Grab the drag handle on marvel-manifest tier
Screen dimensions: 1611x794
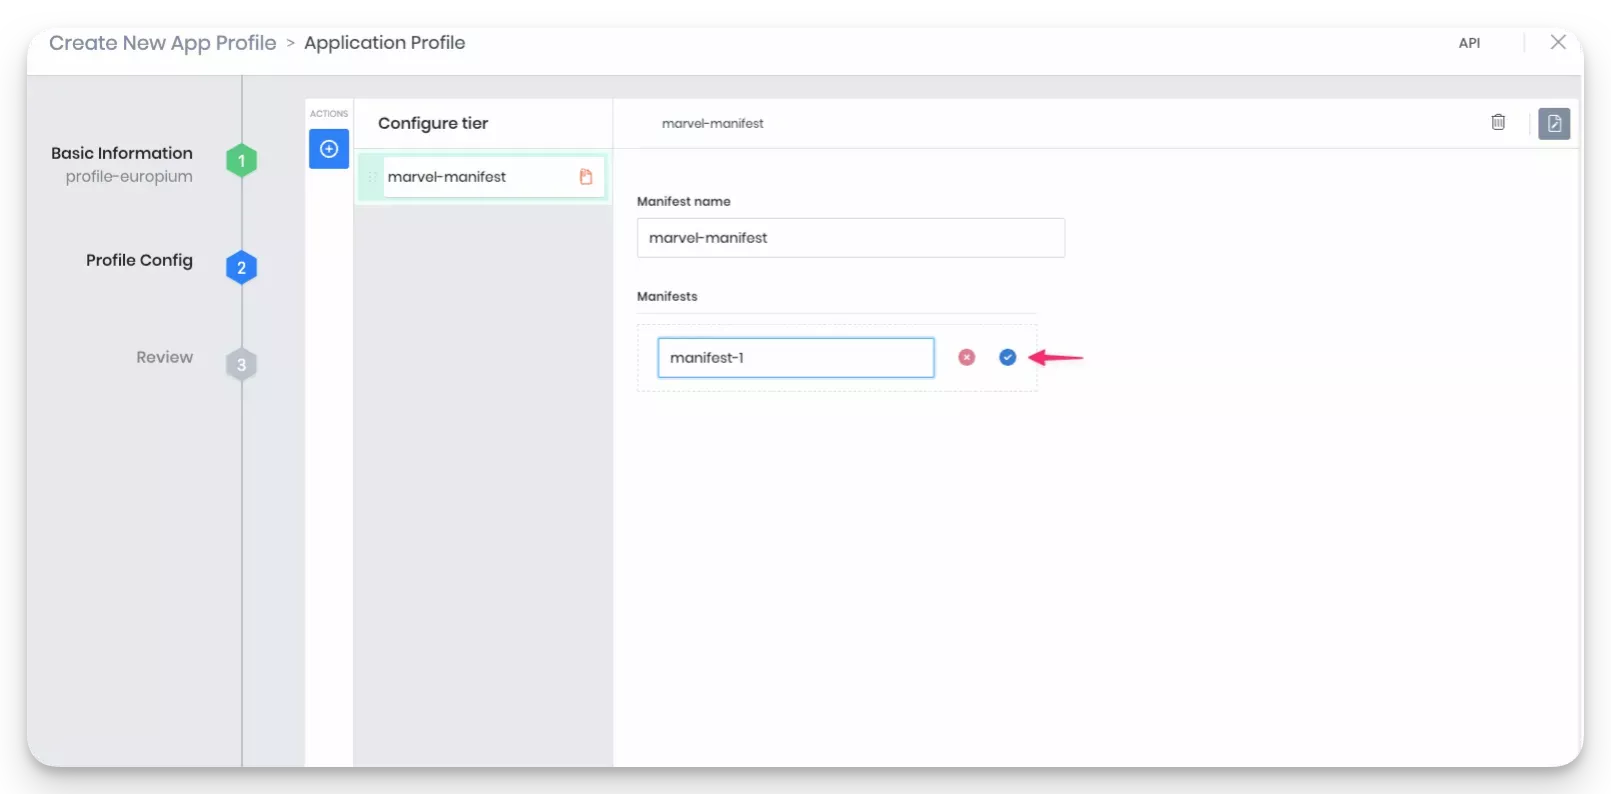coord(371,177)
